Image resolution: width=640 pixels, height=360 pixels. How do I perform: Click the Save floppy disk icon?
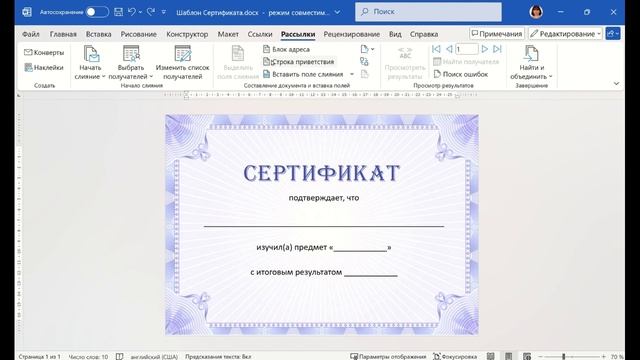[118, 12]
